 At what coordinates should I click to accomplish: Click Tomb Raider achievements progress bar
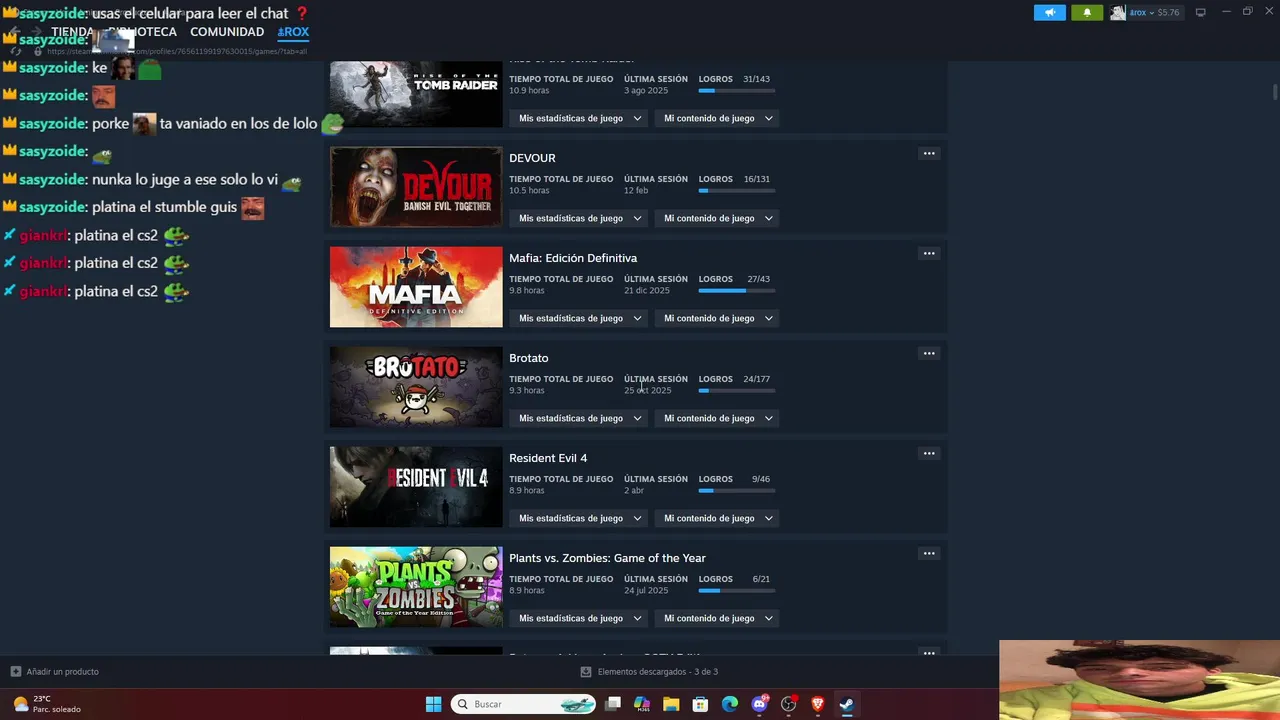(x=737, y=91)
